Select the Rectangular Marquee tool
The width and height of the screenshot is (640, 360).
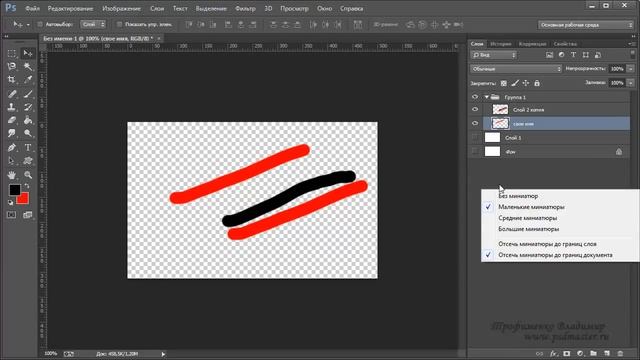[x=12, y=53]
